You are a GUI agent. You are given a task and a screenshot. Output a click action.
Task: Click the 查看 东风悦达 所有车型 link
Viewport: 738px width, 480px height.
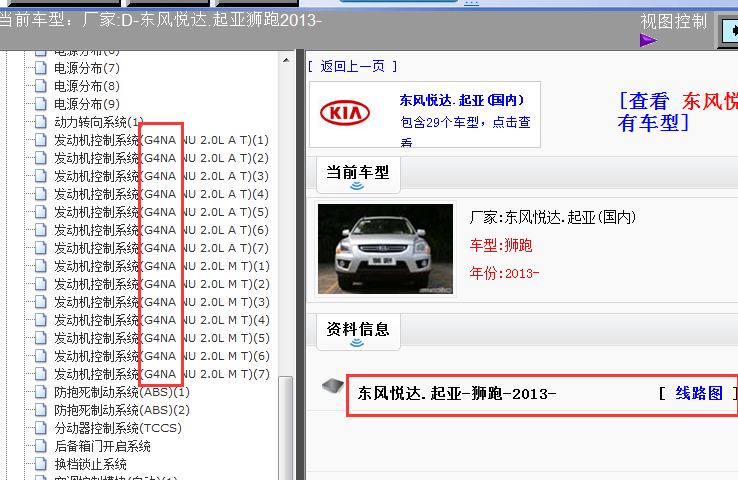[678, 112]
